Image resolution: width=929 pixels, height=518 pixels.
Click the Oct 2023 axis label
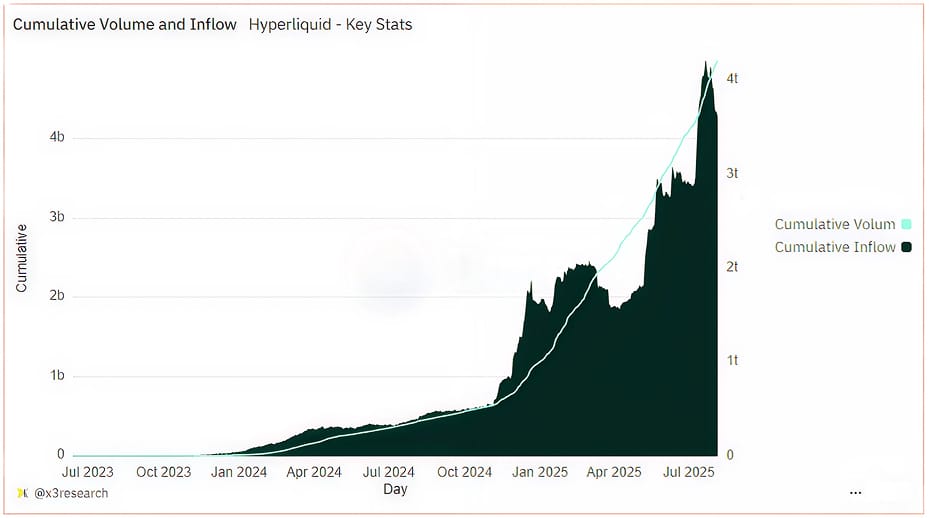164,472
